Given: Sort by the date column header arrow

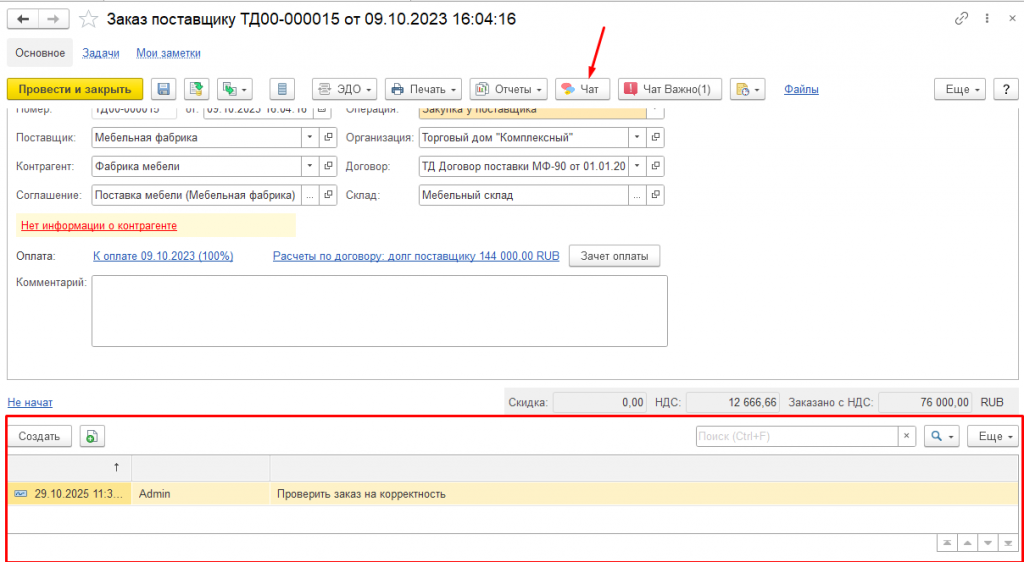Looking at the screenshot, I should 116,467.
